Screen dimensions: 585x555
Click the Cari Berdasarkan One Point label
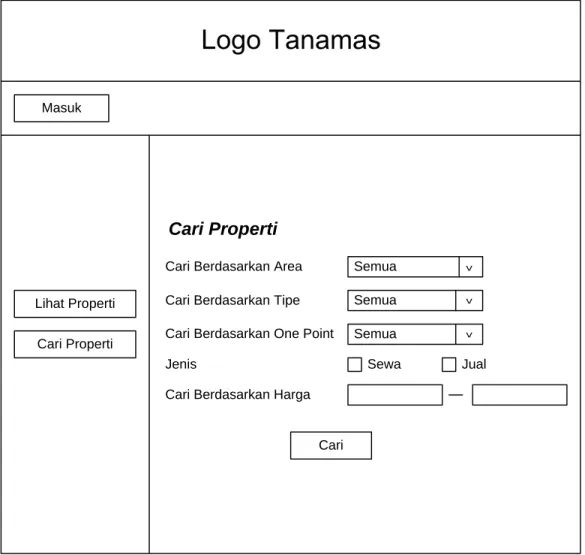tap(249, 333)
